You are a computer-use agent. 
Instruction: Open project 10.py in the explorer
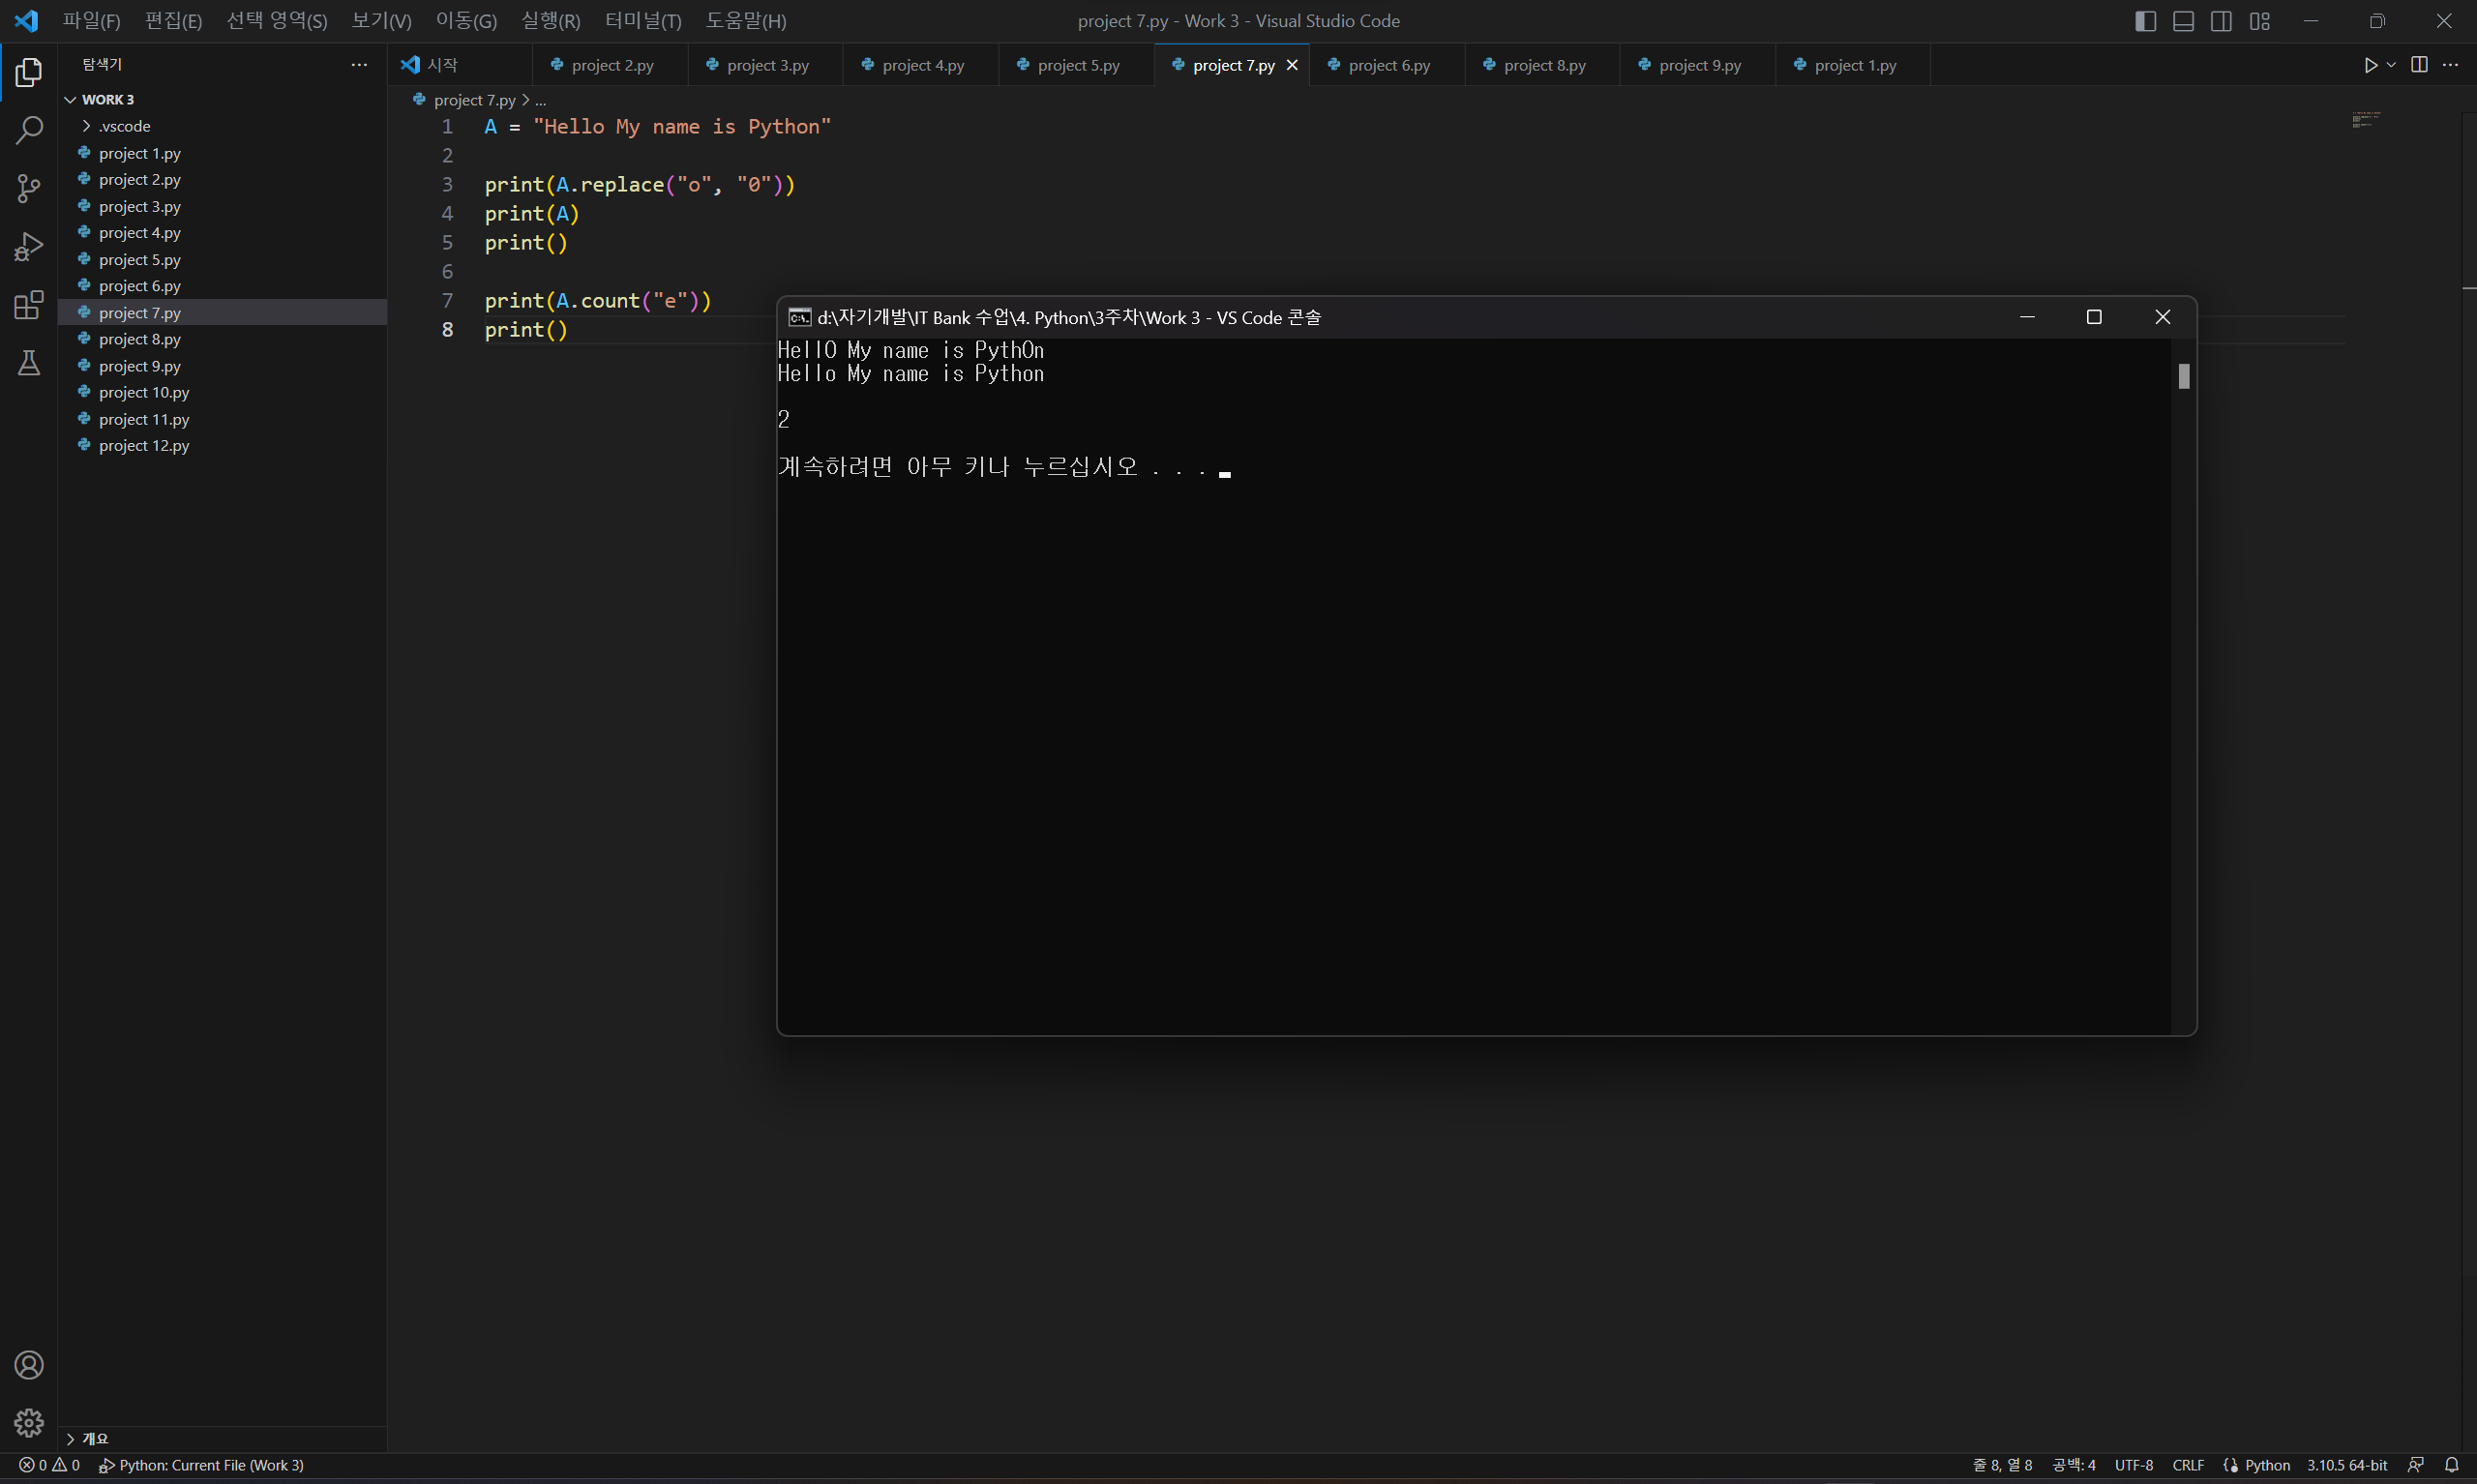coord(144,392)
